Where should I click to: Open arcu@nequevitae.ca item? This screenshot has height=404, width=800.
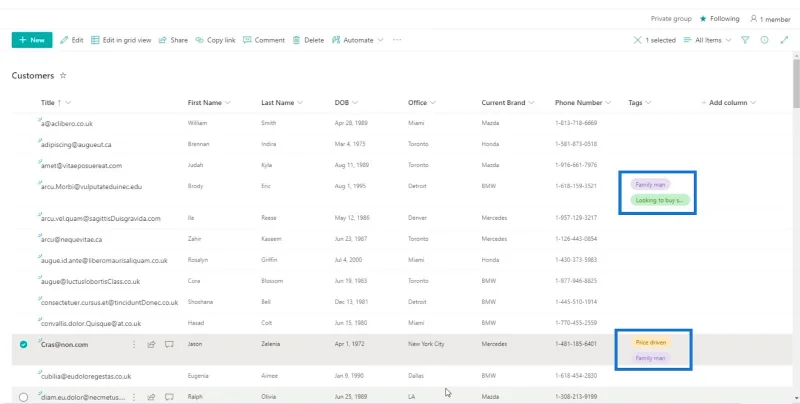(71, 239)
